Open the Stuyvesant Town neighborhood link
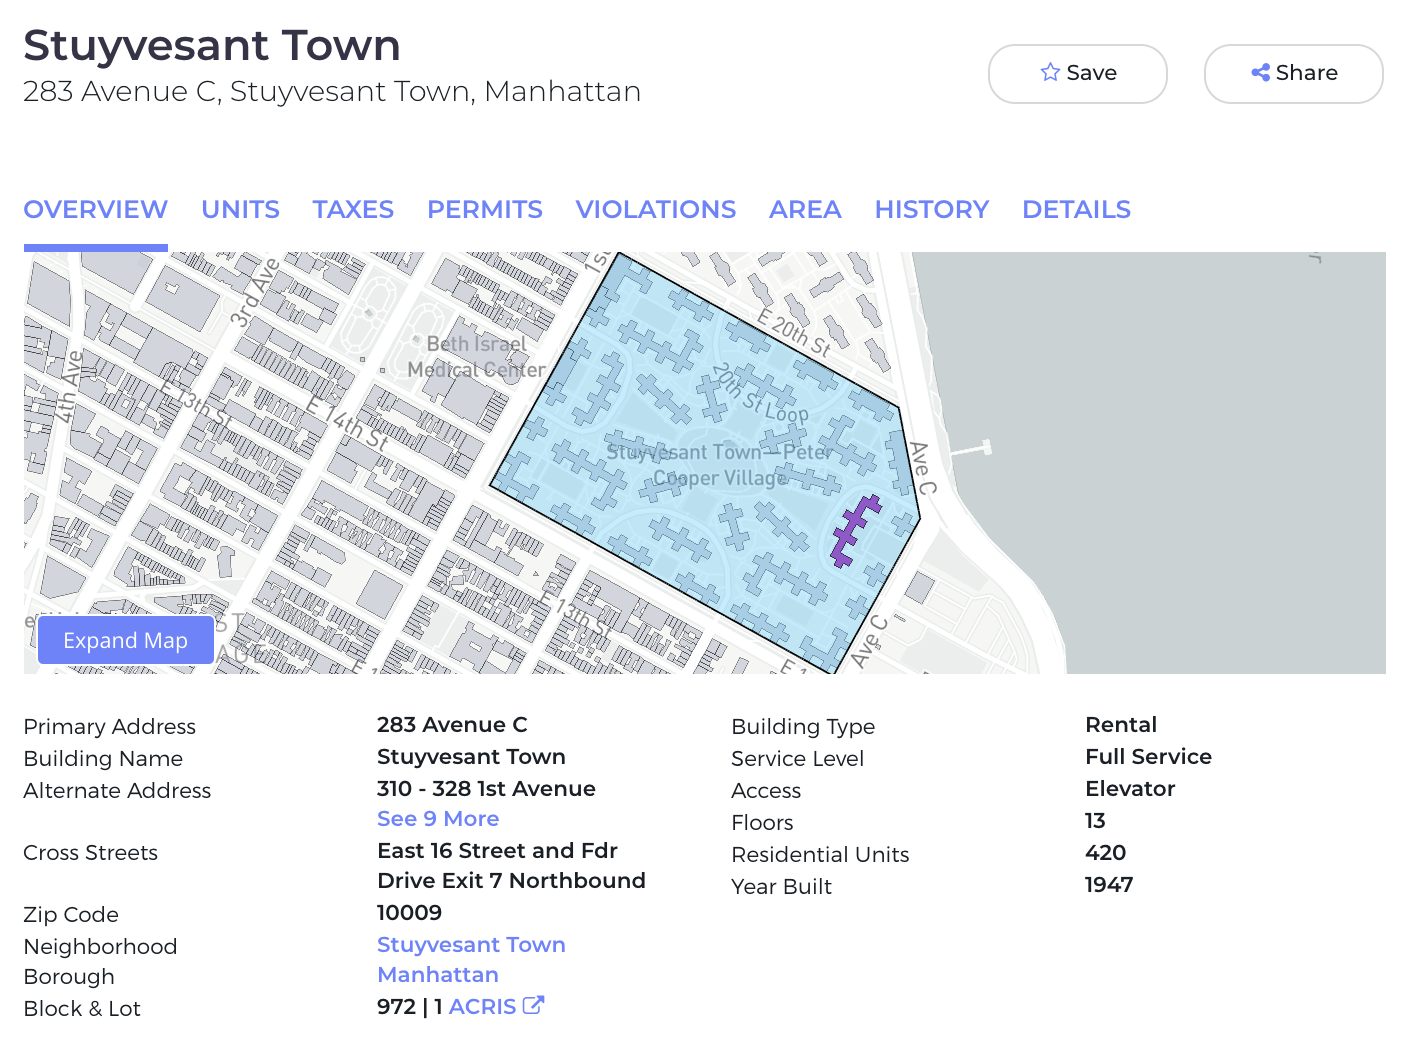This screenshot has height=1056, width=1416. click(471, 945)
